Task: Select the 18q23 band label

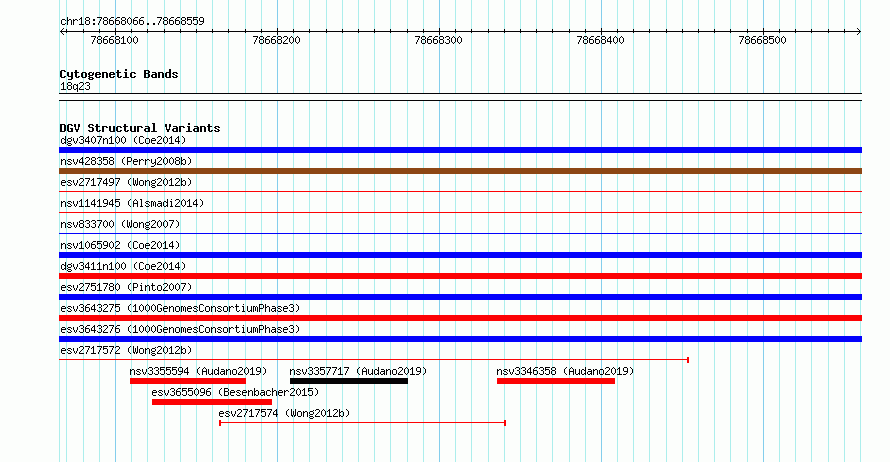Action: (x=75, y=86)
